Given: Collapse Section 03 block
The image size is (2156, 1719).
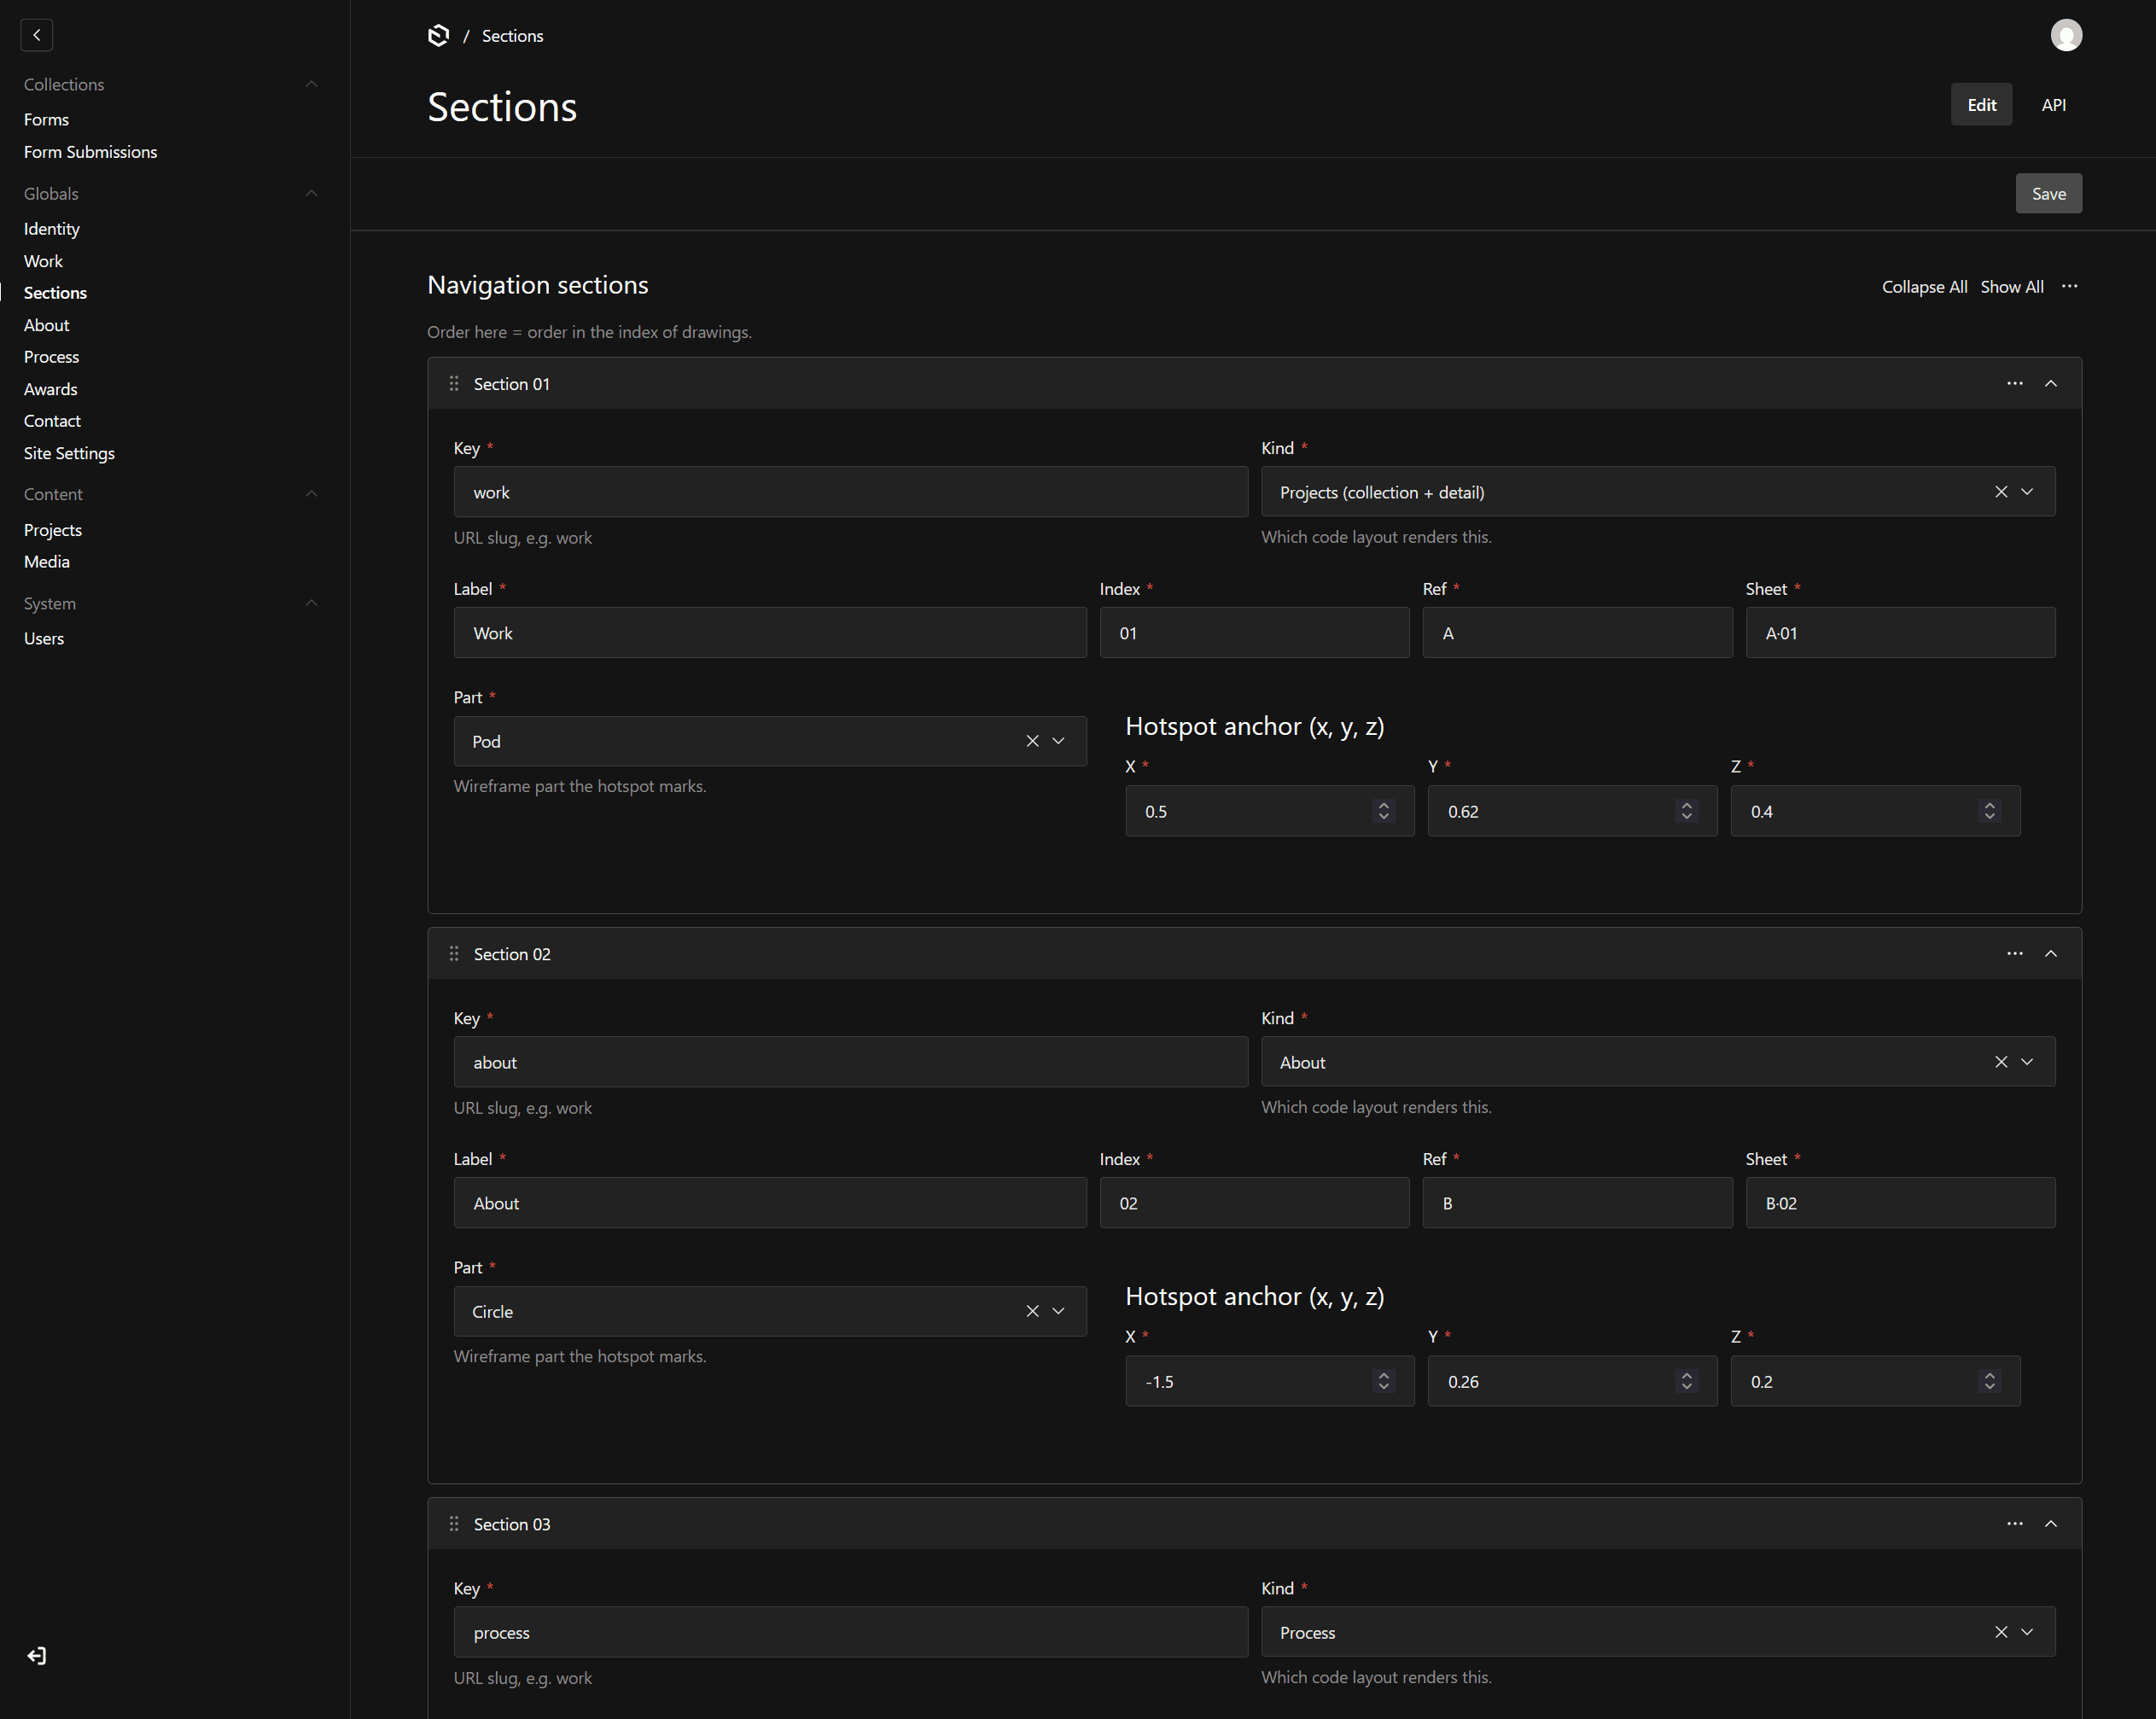Looking at the screenshot, I should click(x=2051, y=1524).
